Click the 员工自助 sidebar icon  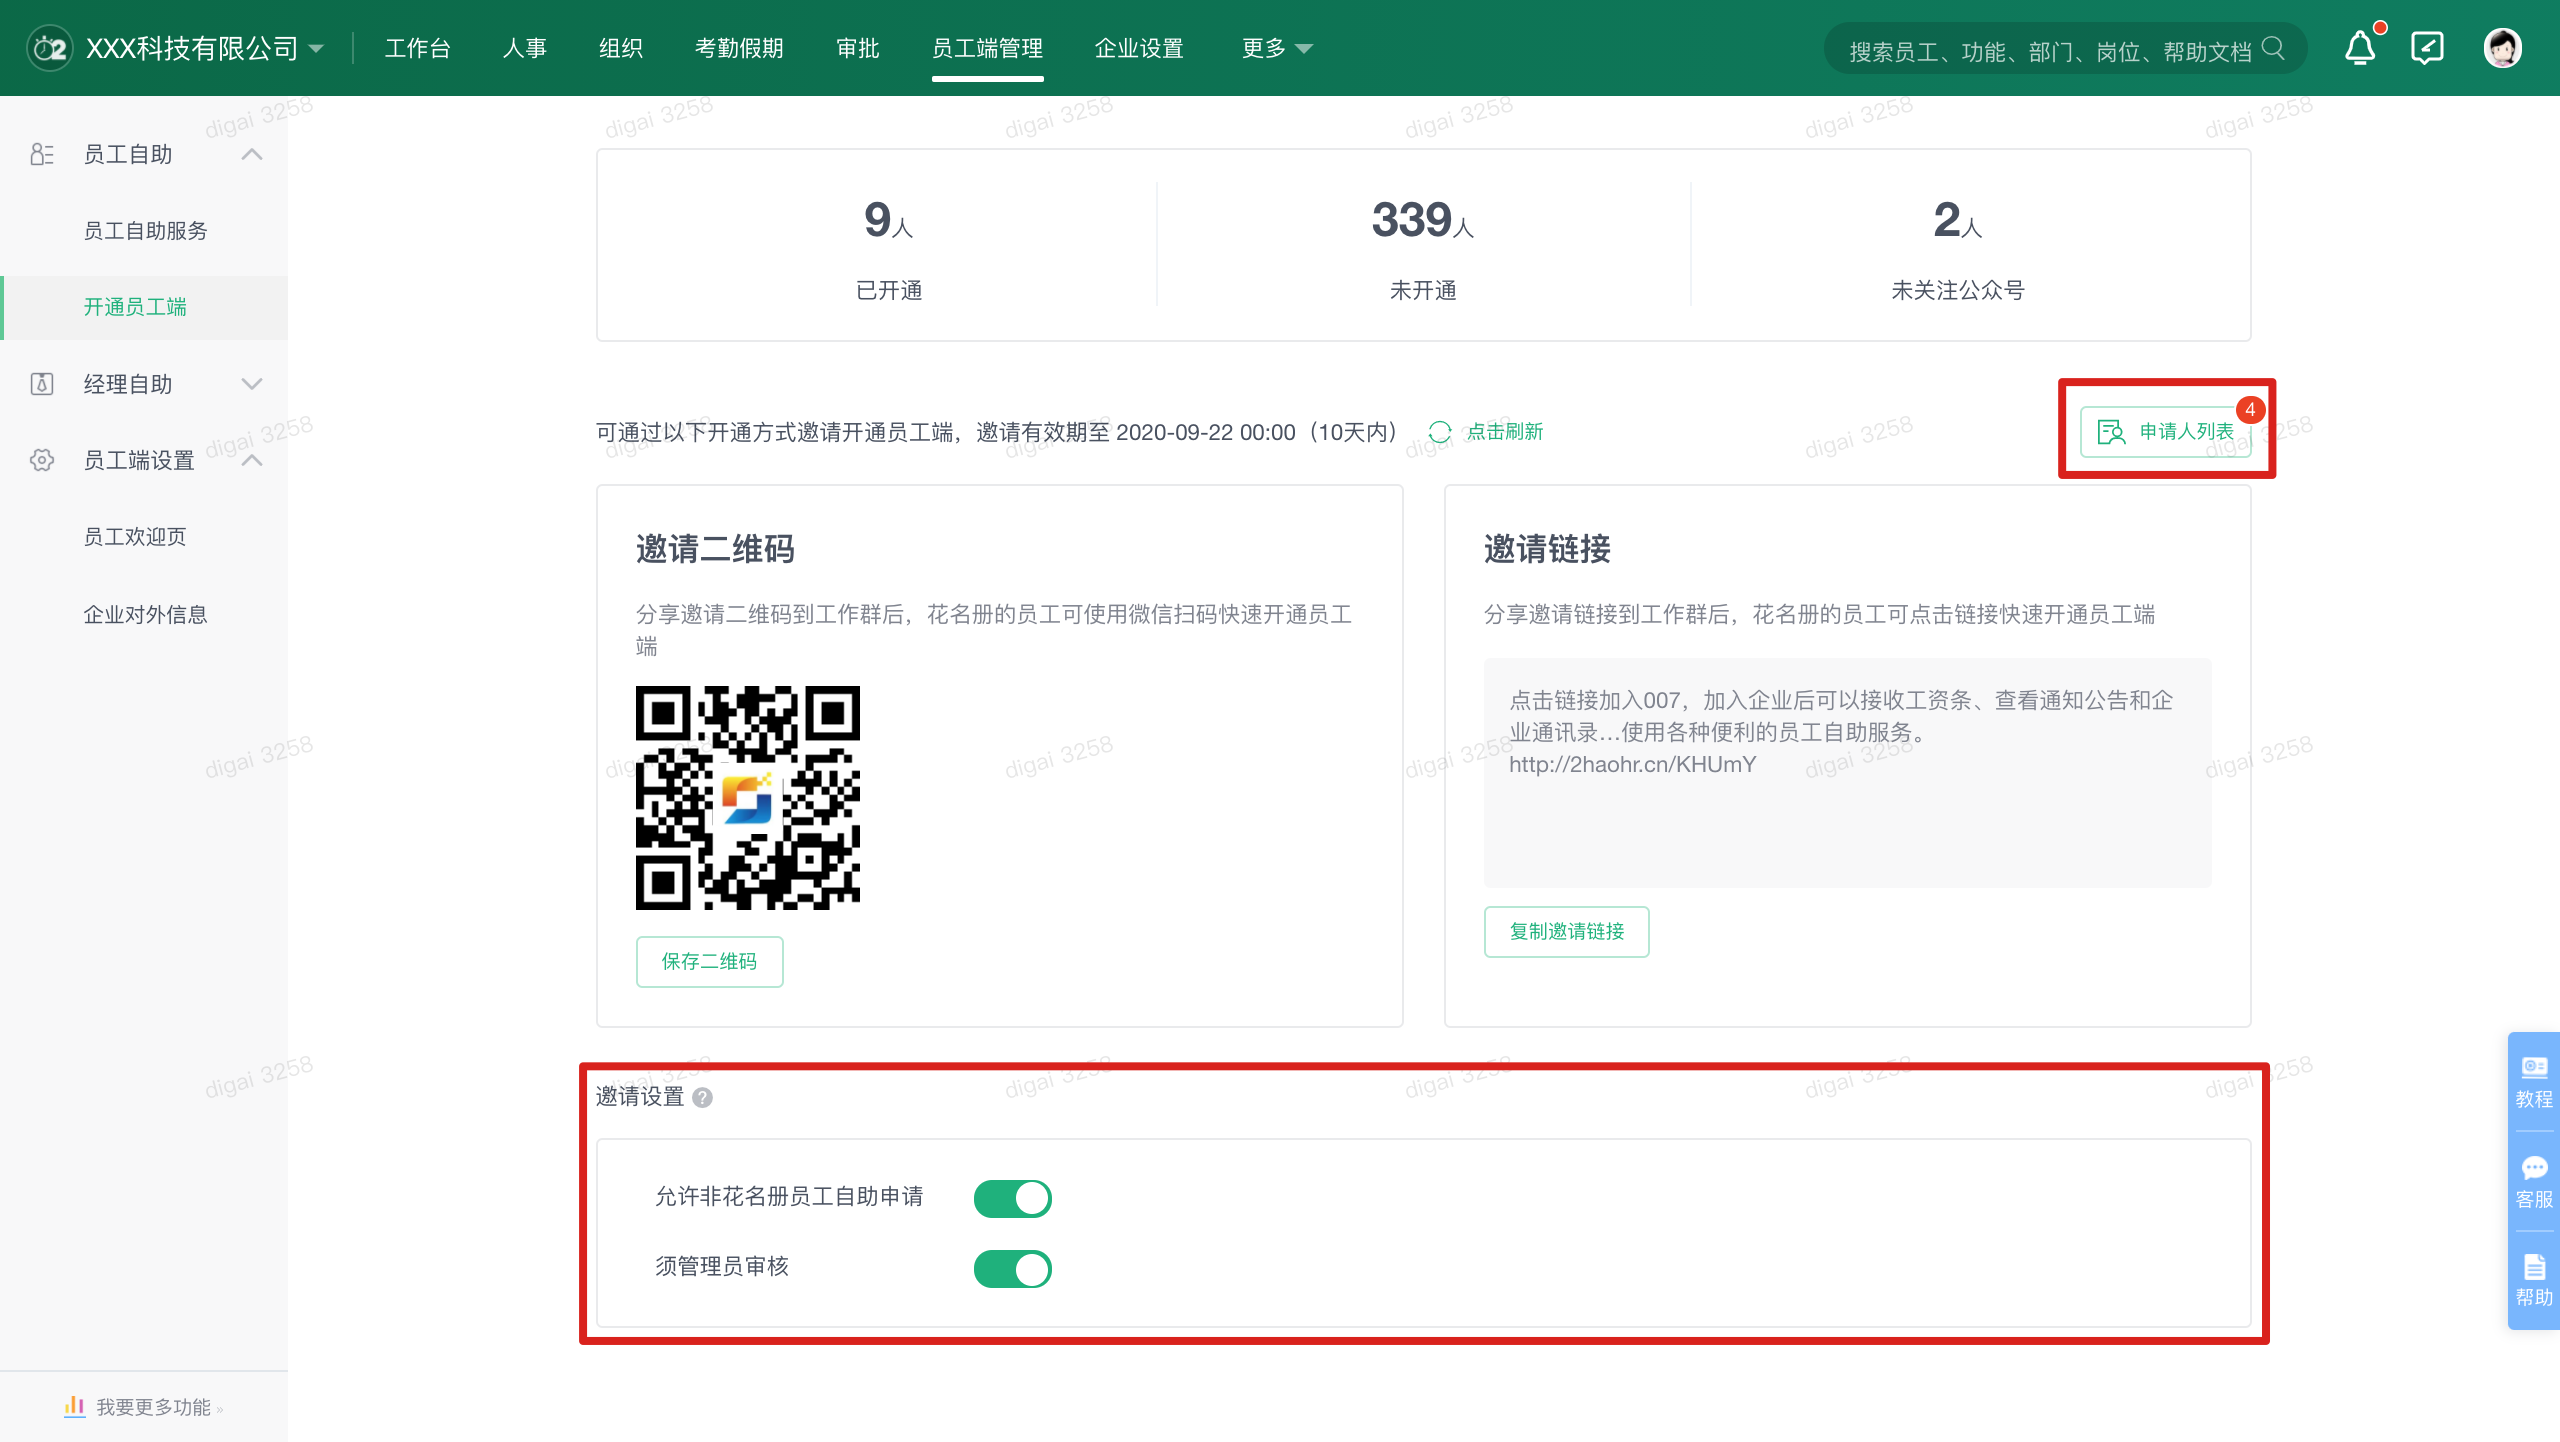[42, 154]
